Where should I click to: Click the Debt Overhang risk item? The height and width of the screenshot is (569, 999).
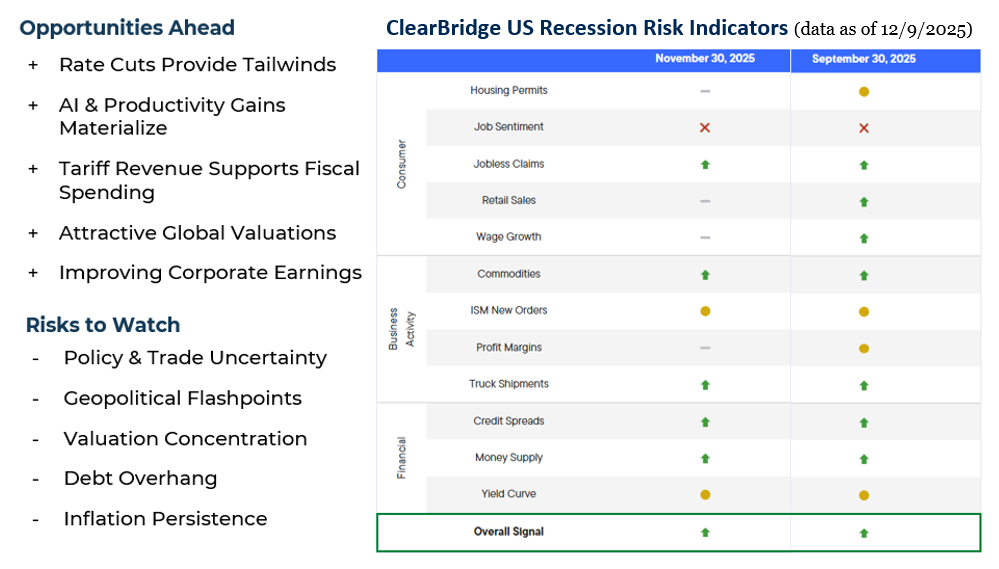140,478
